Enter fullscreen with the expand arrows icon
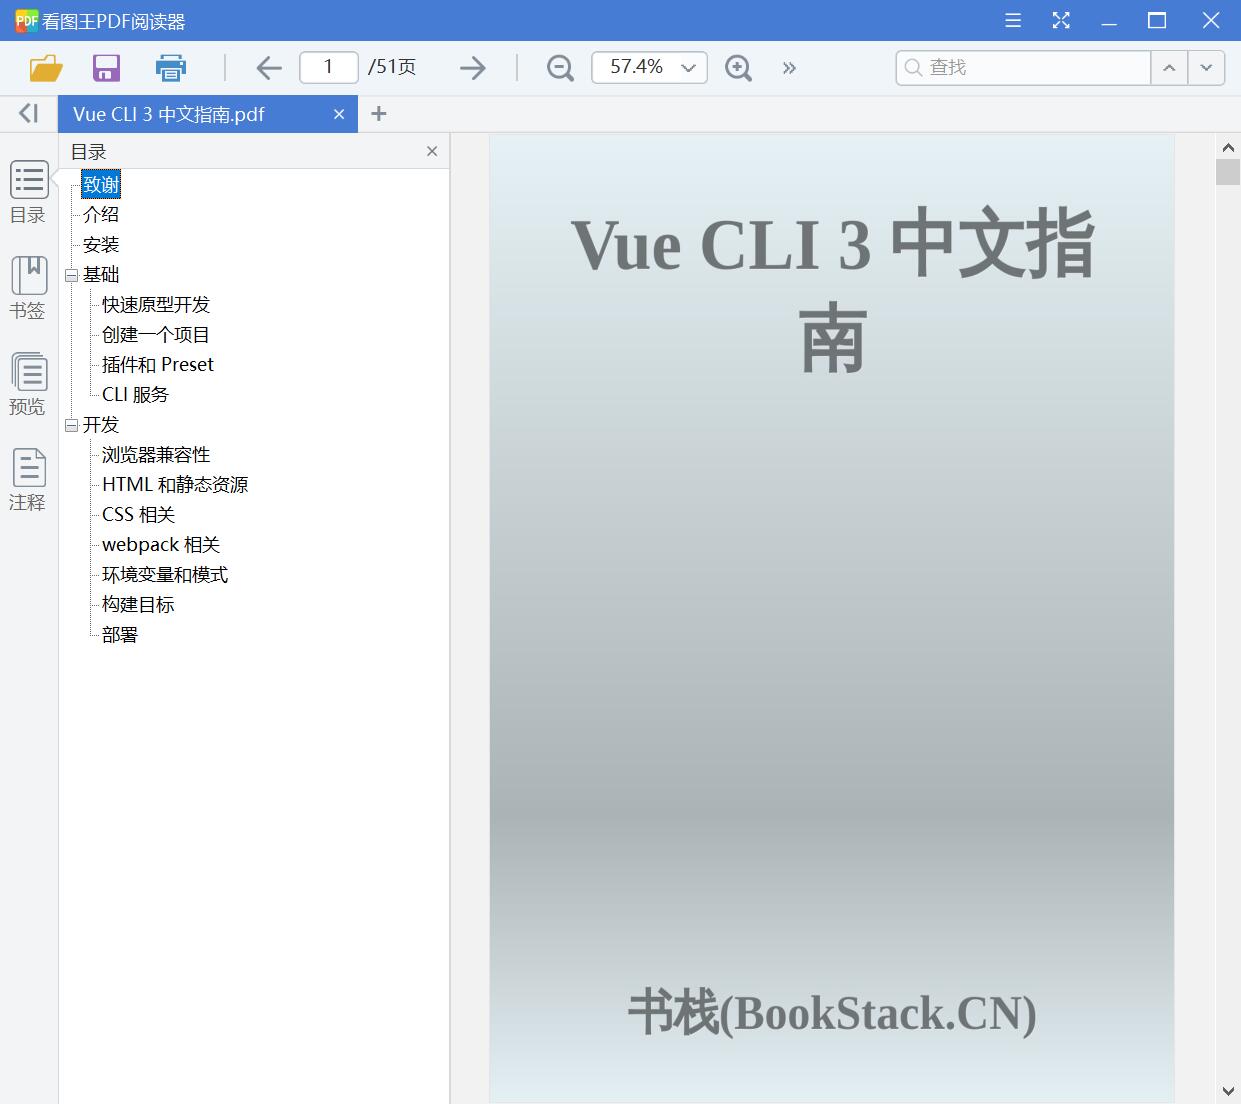This screenshot has height=1104, width=1241. (x=1061, y=20)
